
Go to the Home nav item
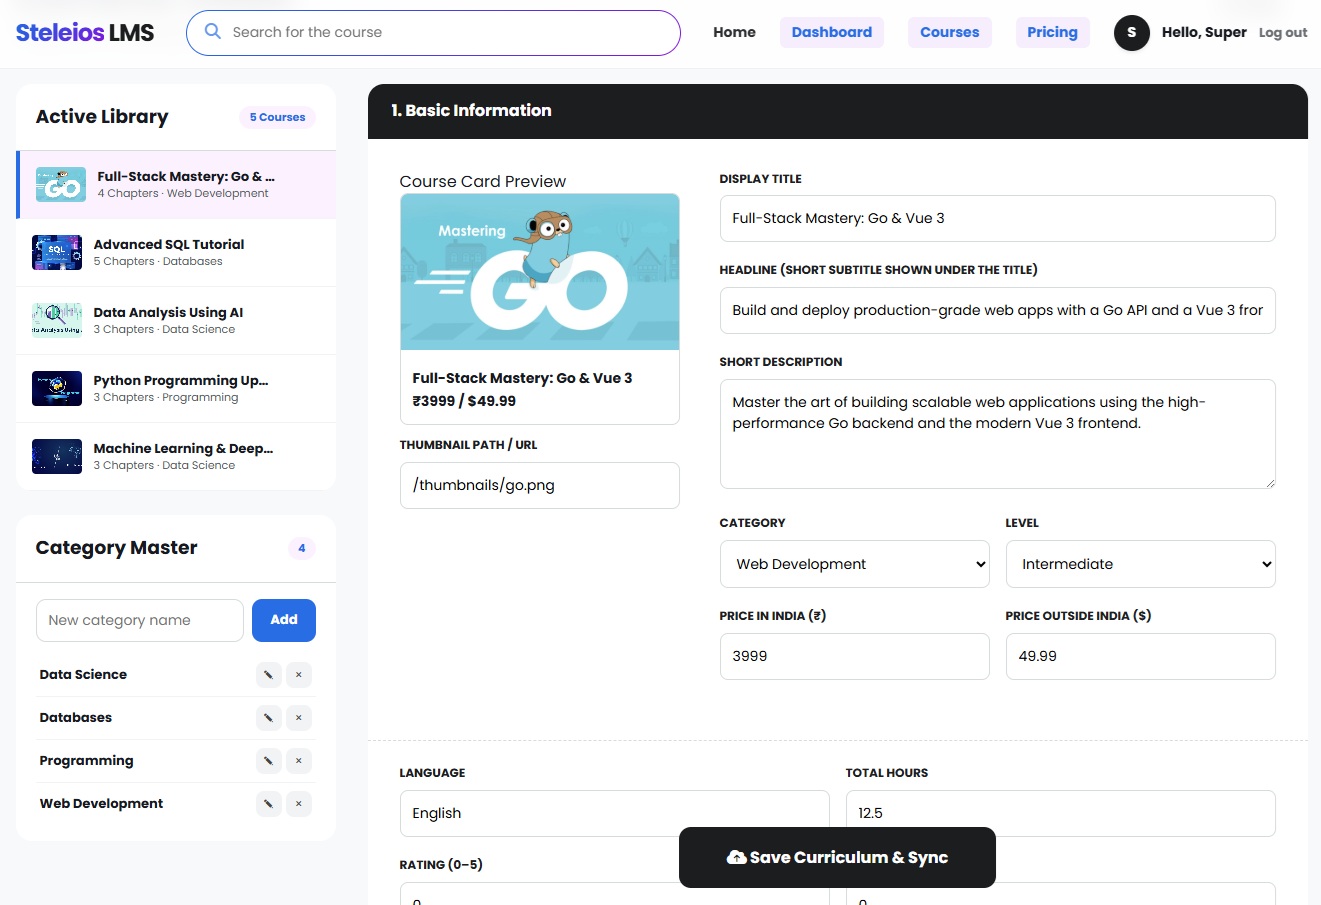click(734, 32)
